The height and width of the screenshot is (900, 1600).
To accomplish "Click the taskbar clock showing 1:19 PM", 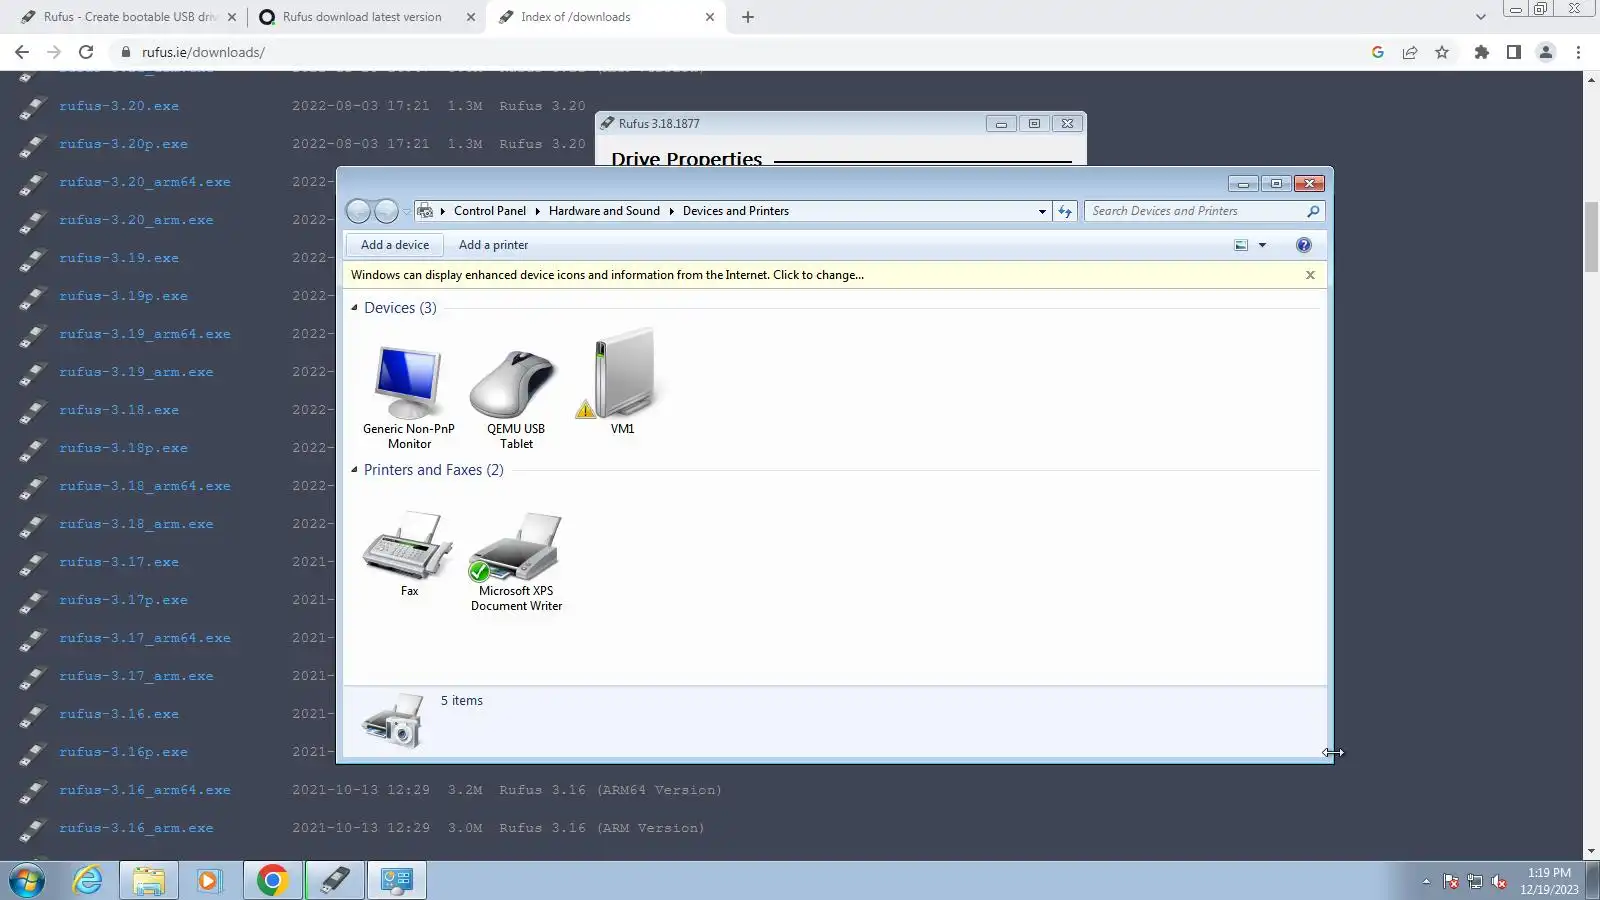I will [x=1549, y=881].
